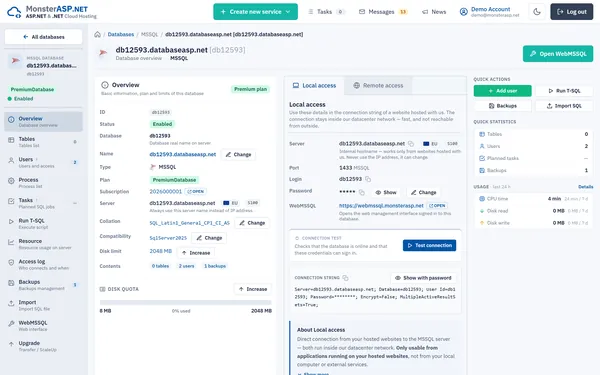
Task: Click OPEN badge next to WebMSSQL link
Action: click(x=437, y=206)
